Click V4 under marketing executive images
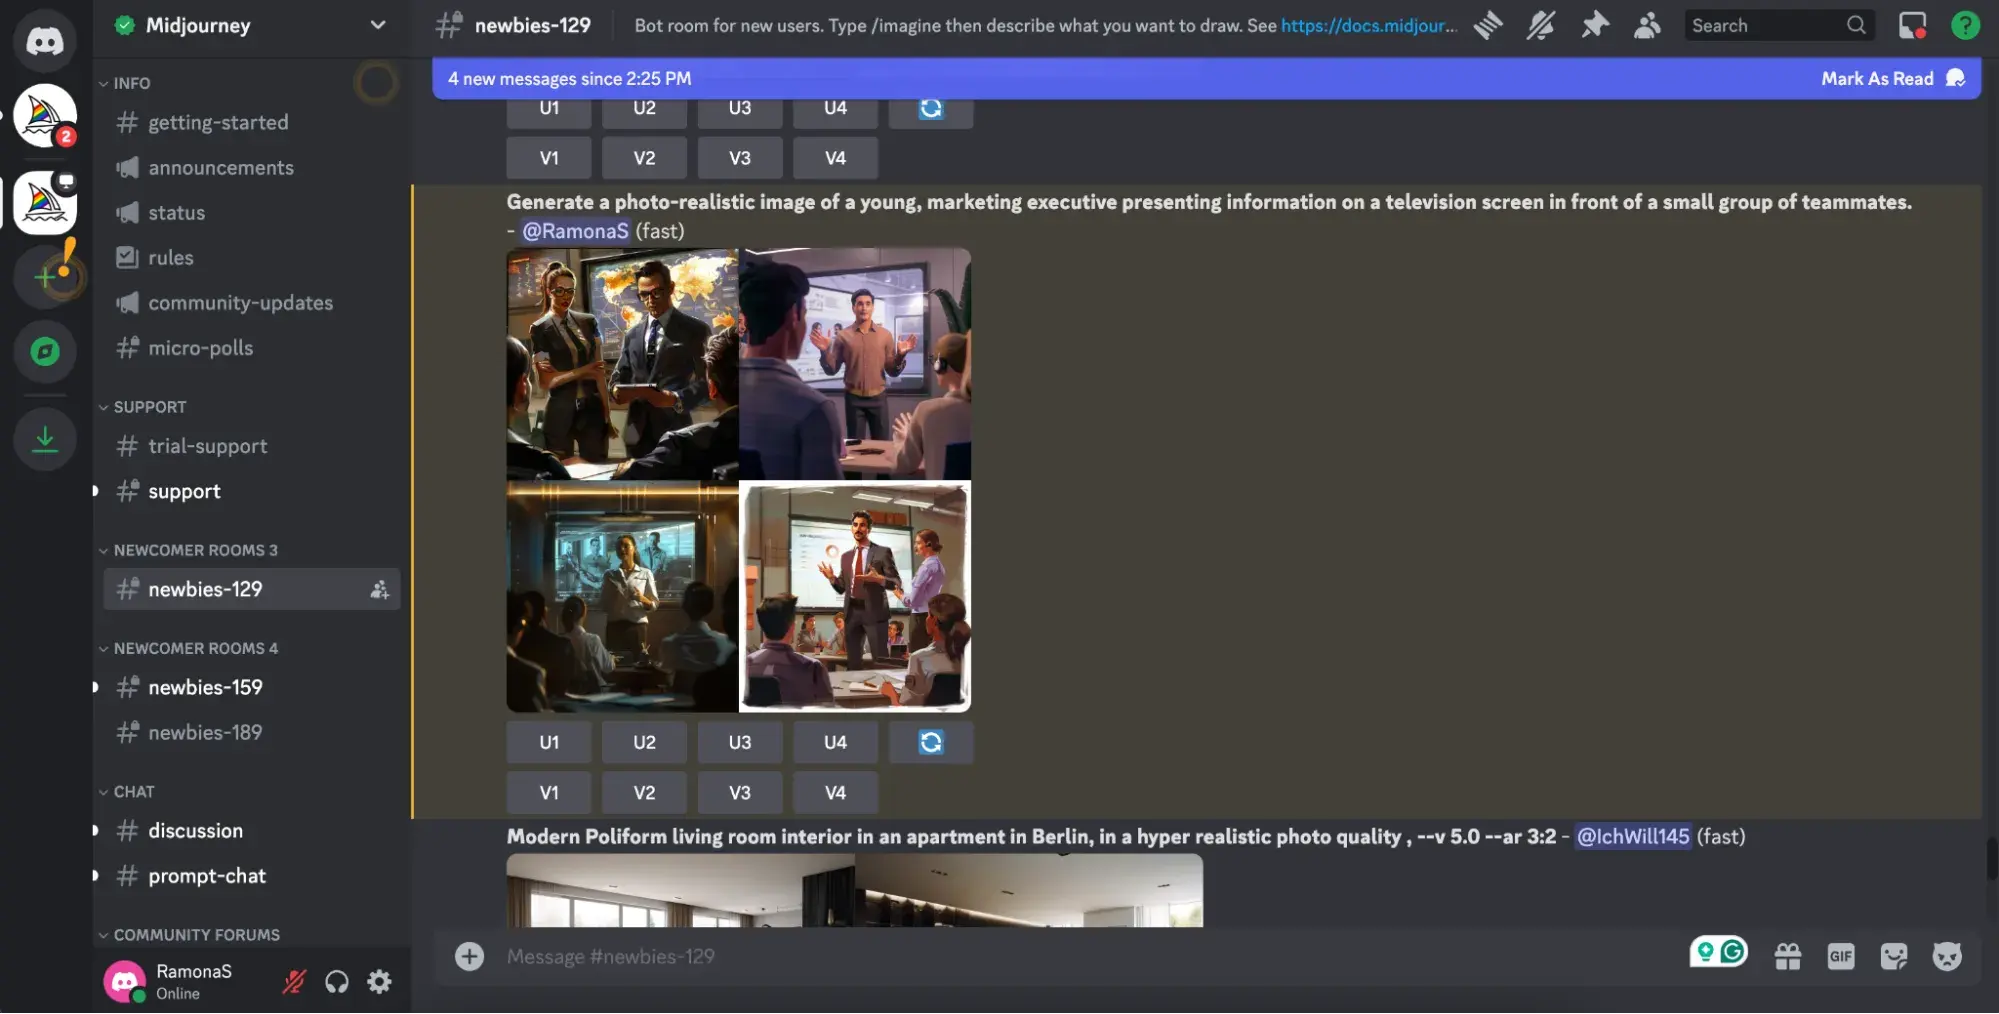 click(835, 792)
